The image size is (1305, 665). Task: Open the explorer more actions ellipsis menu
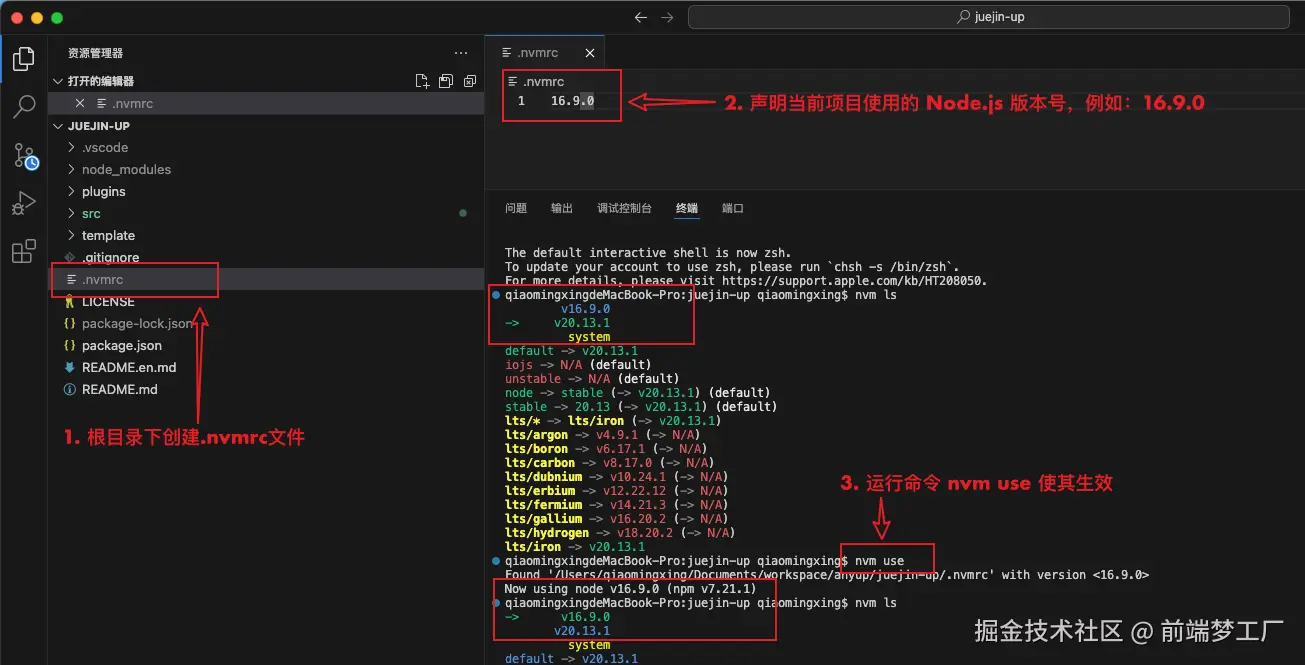[x=461, y=53]
